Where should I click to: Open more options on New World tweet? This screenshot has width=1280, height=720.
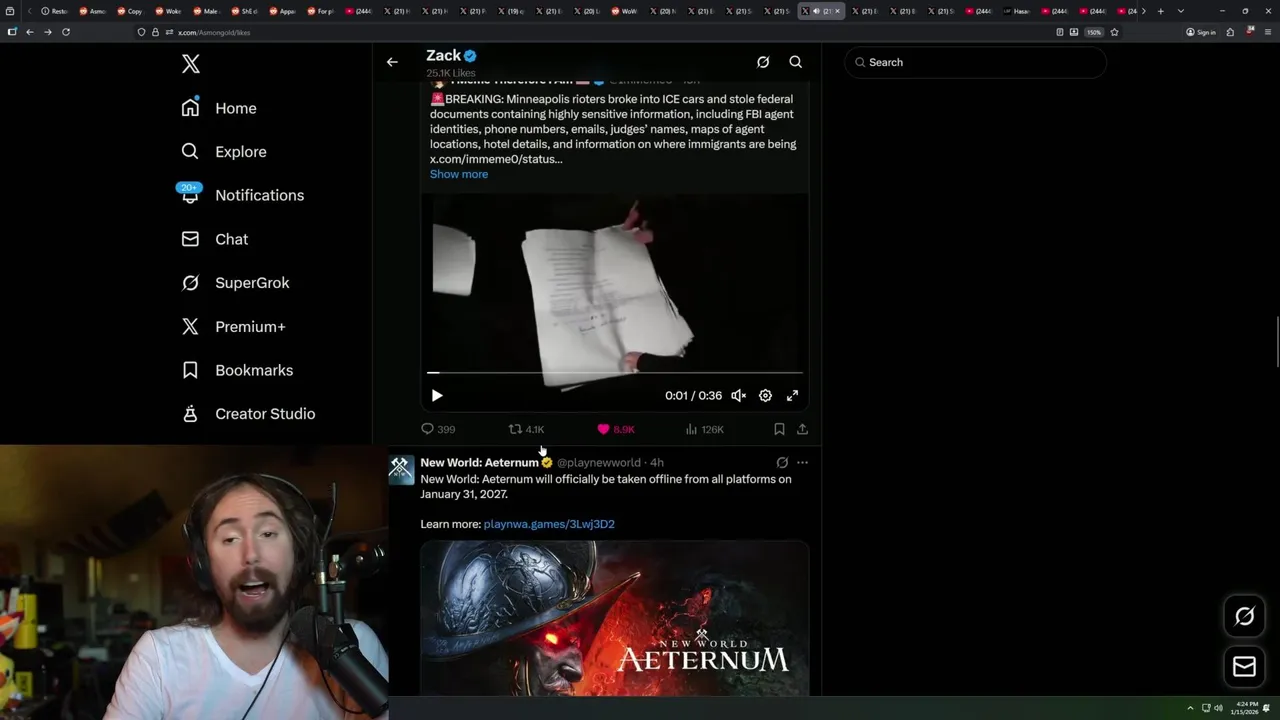point(802,463)
